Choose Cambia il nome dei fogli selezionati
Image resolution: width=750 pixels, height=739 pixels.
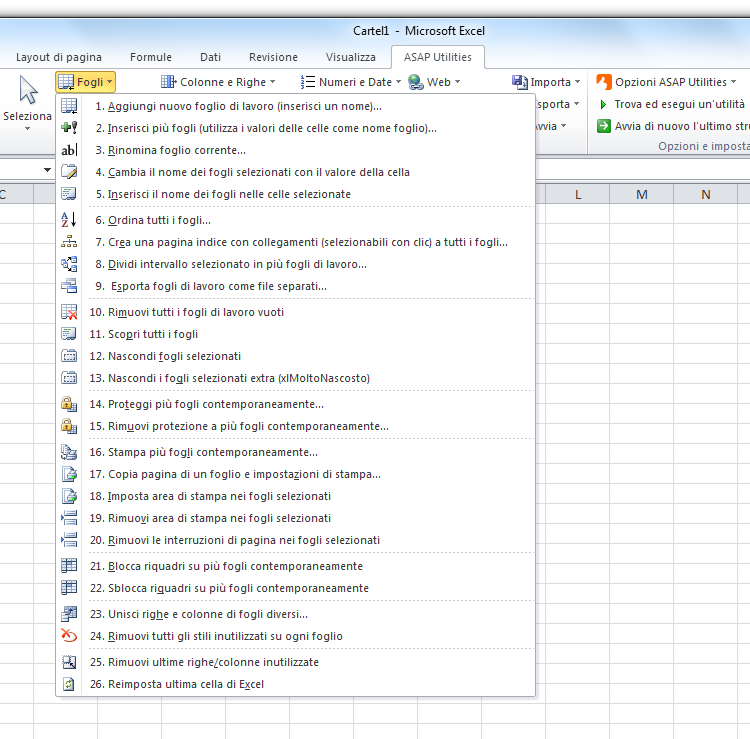[x=296, y=172]
